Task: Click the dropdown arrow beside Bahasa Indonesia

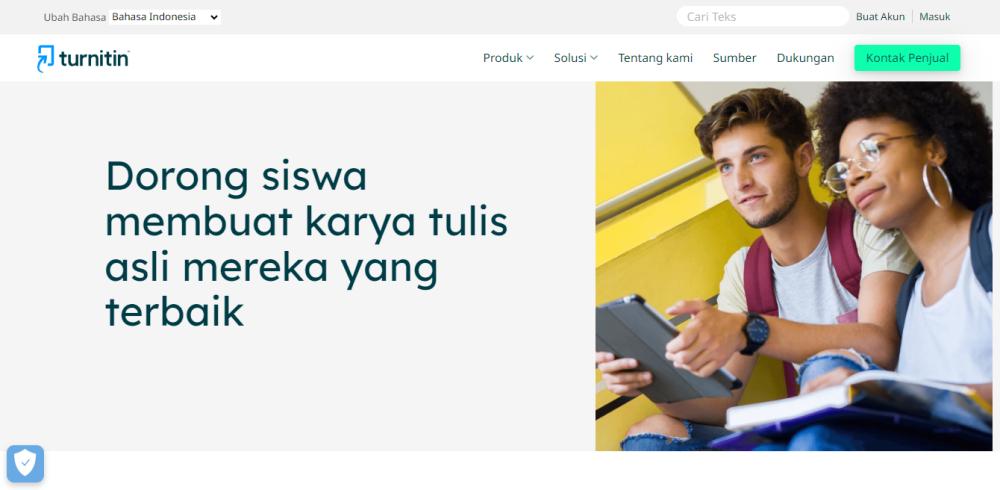Action: 214,17
